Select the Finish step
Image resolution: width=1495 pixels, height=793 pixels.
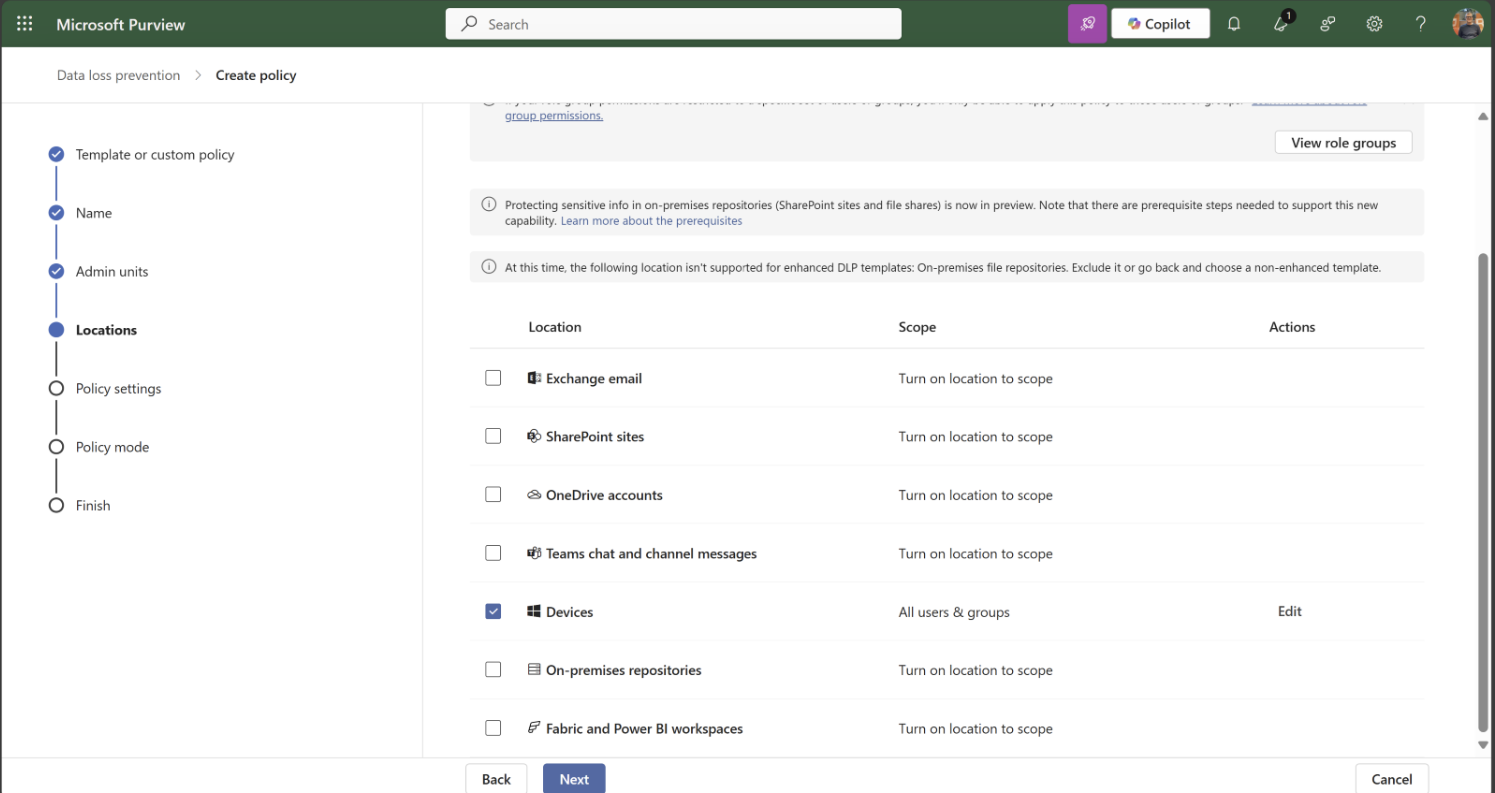[93, 506]
